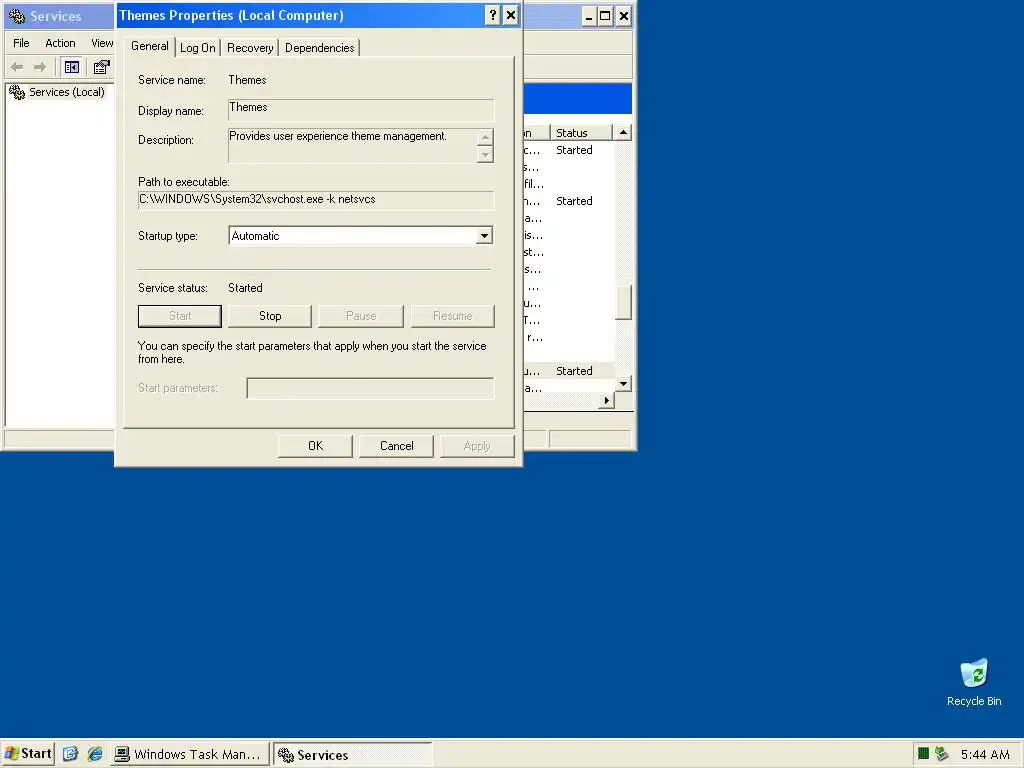Image resolution: width=1024 pixels, height=768 pixels.
Task: Toggle the Show/Hide Console Tree toolbar icon
Action: point(72,67)
